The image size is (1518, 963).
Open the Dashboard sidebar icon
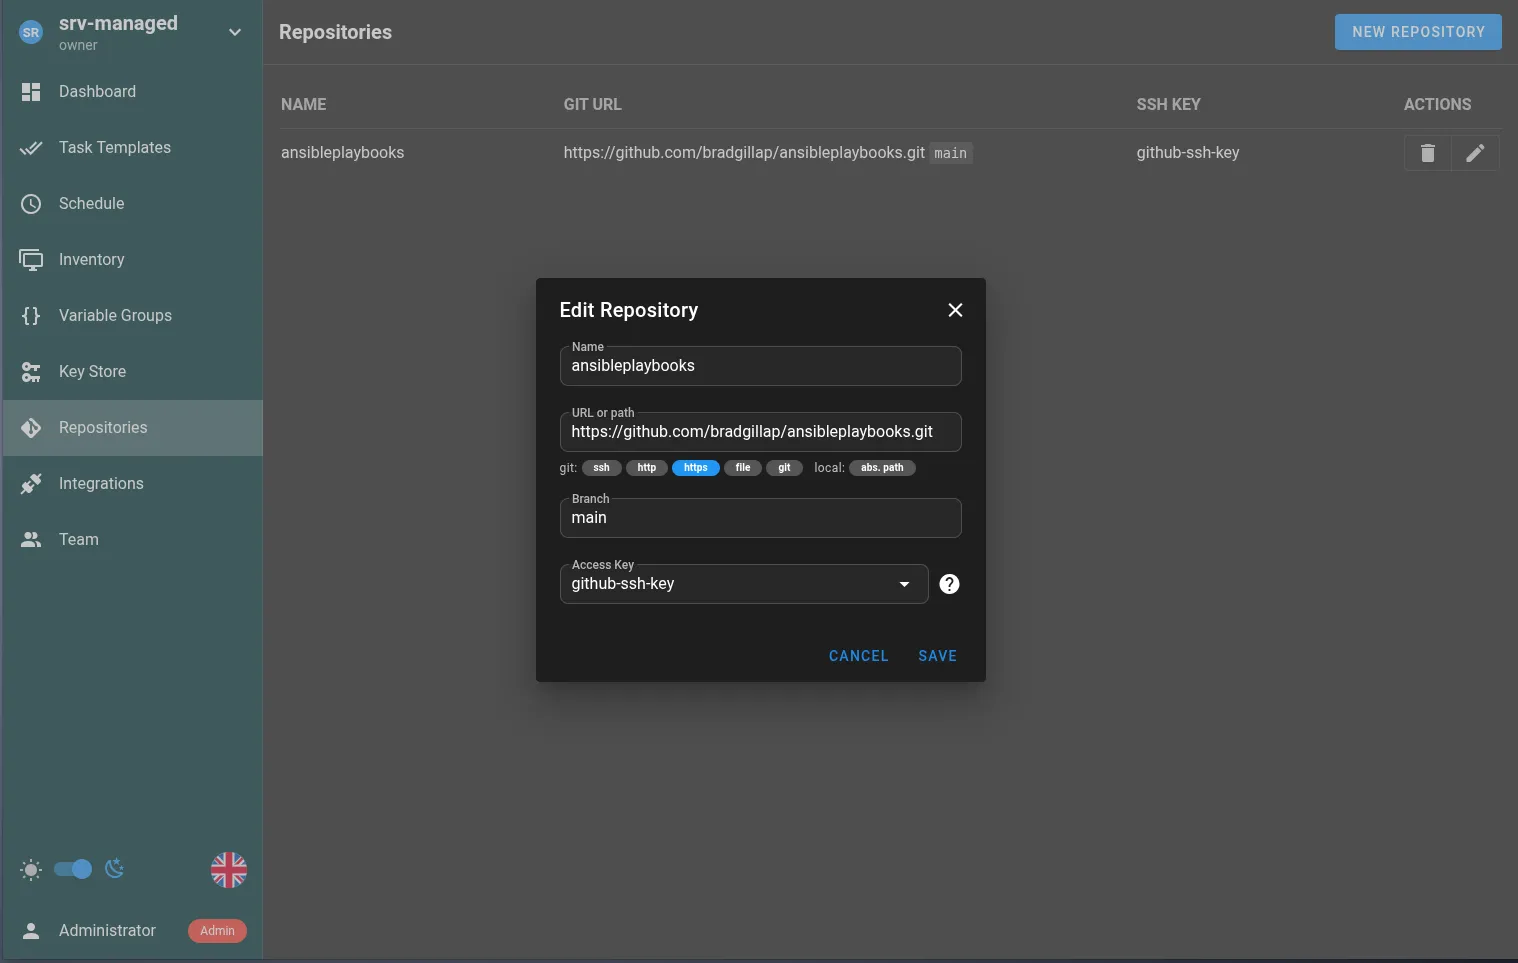tap(31, 91)
